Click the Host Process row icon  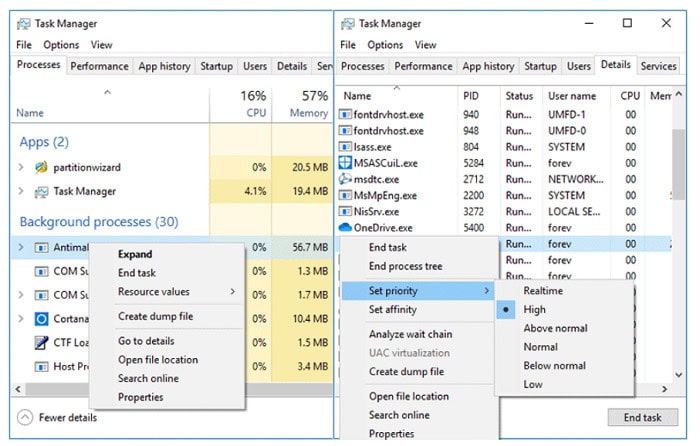click(x=41, y=367)
